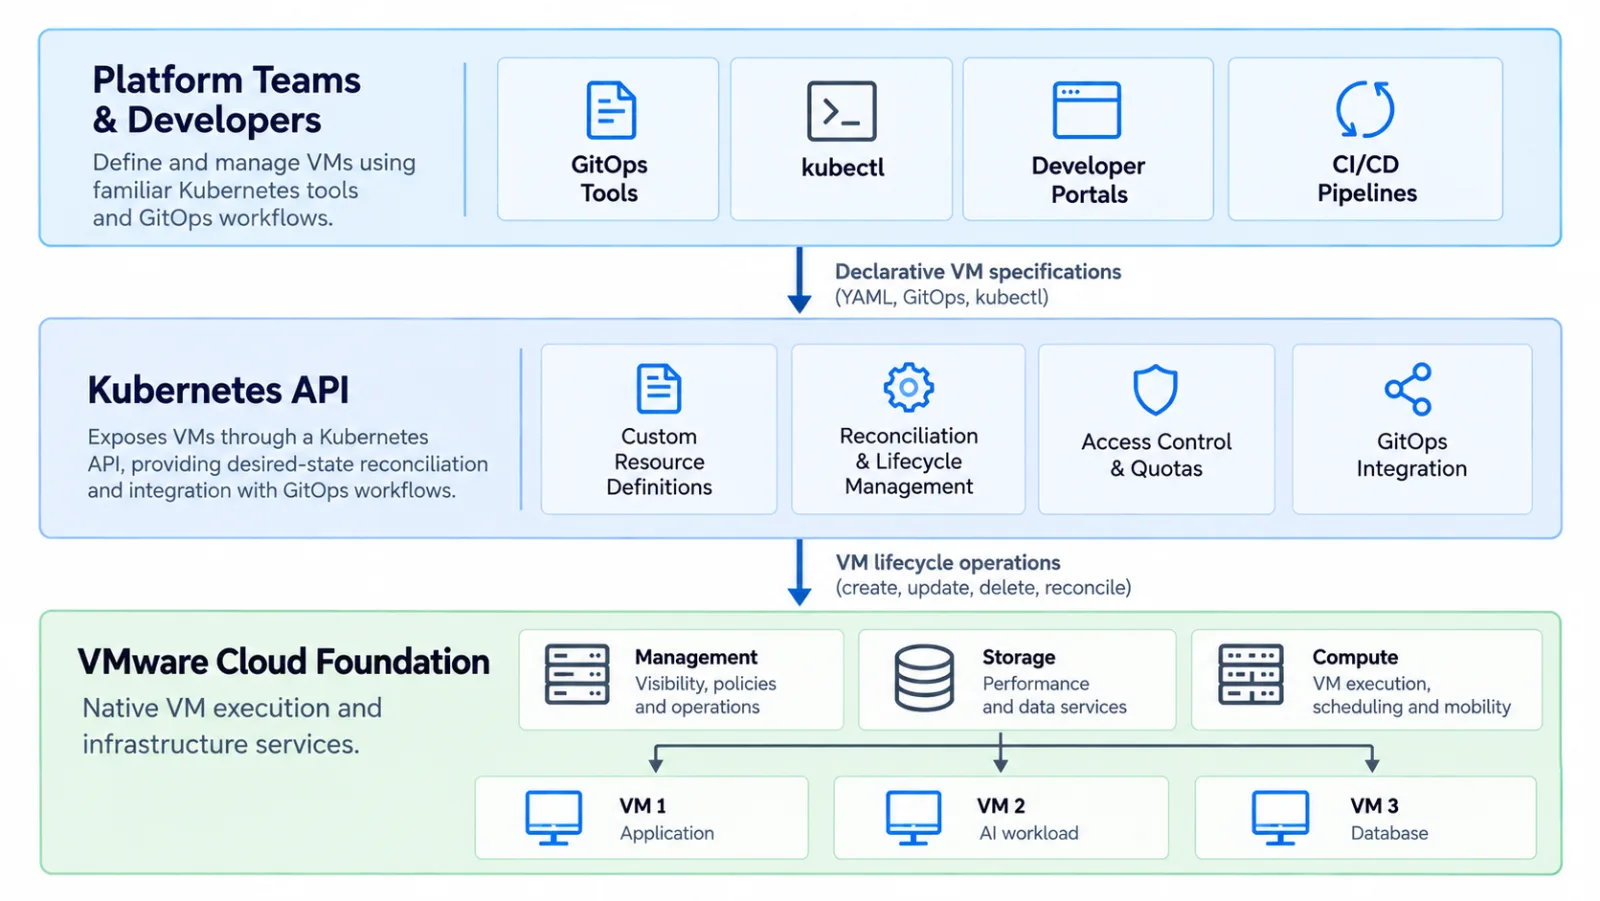
Task: Click the Management title in VMware section
Action: click(696, 657)
